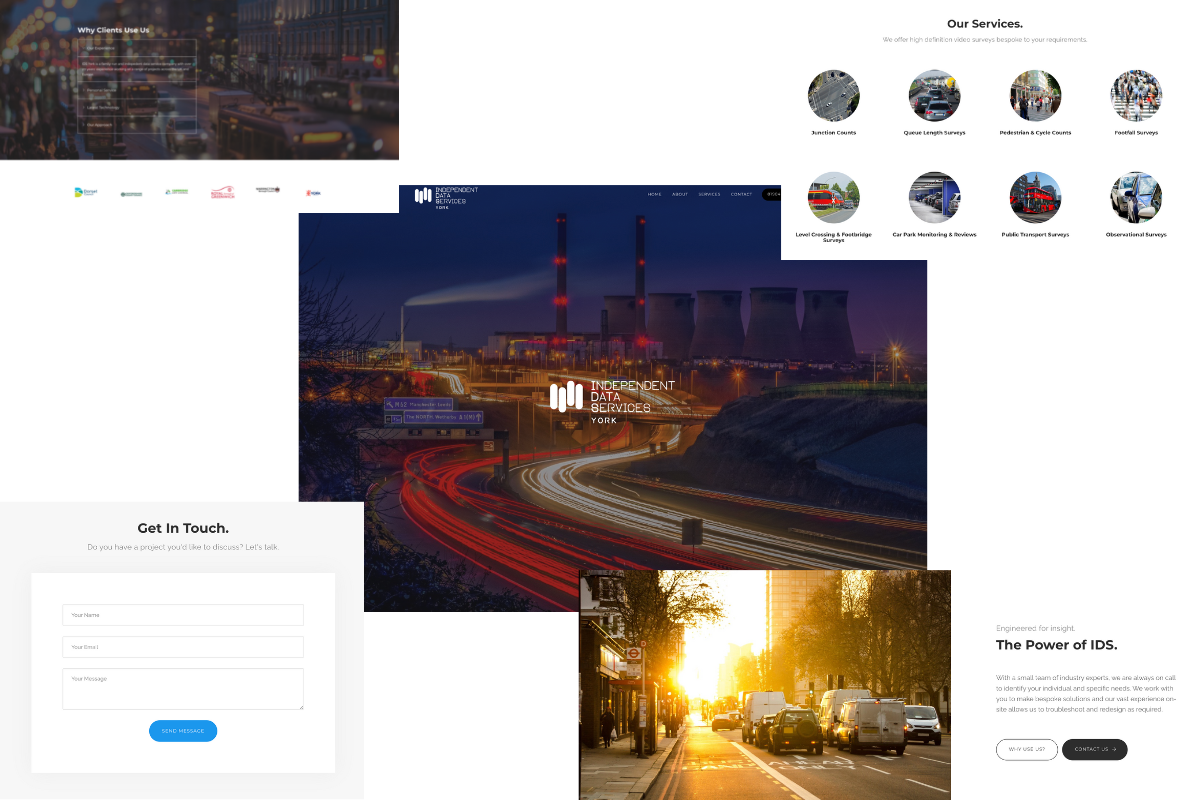Open the Observational Surveys circular icon
The height and width of the screenshot is (800, 1200).
click(x=1136, y=197)
